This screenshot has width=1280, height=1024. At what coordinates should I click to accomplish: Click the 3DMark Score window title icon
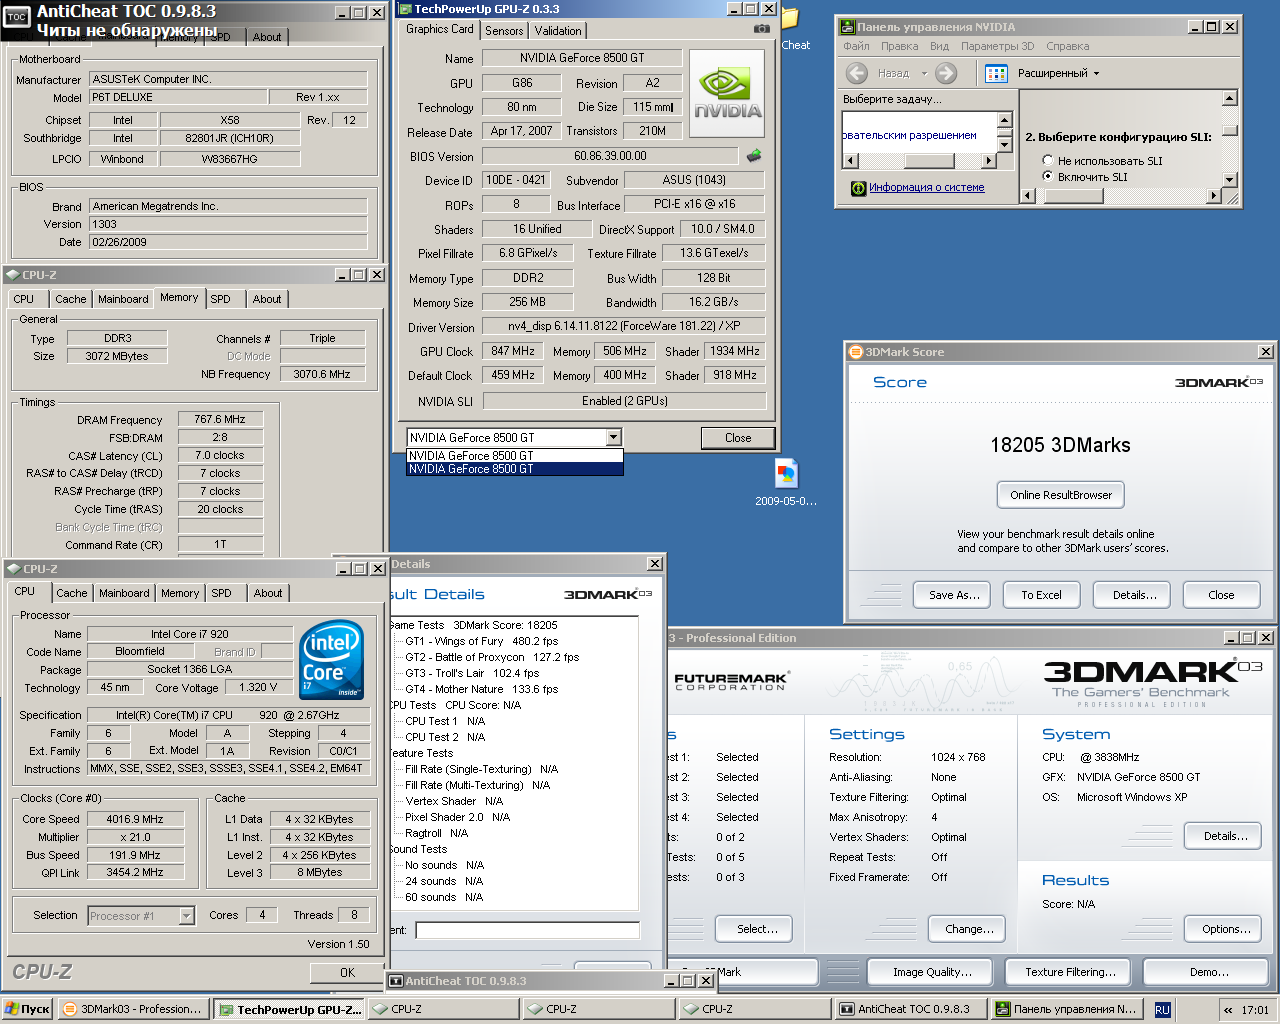tap(855, 352)
